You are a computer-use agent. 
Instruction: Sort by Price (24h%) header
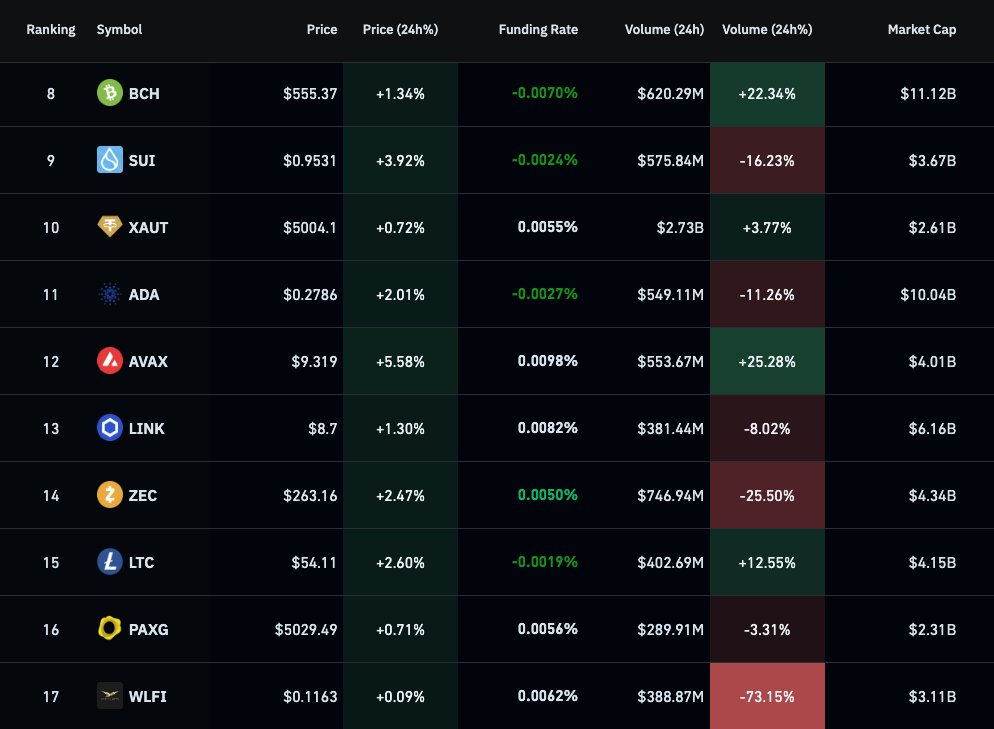click(400, 30)
